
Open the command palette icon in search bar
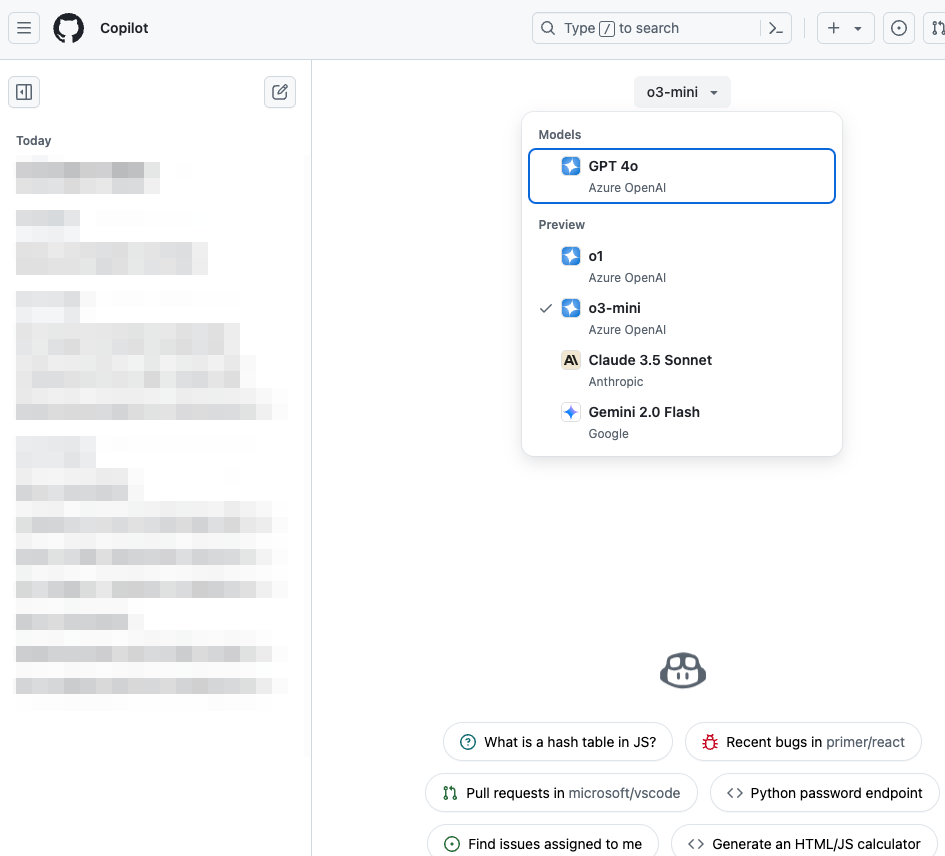(776, 28)
